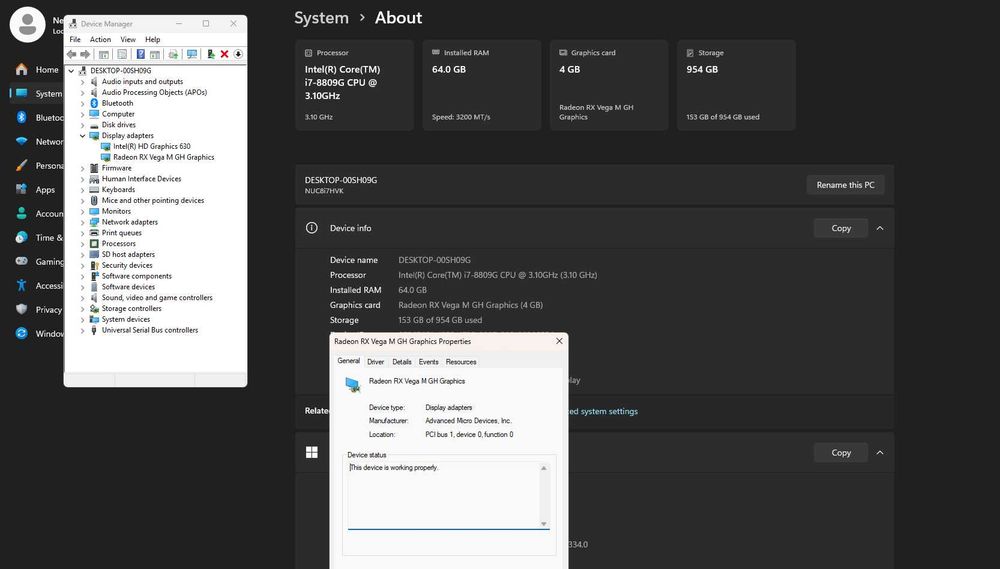Open the Help menu in Device Manager
The image size is (1000, 569).
152,40
